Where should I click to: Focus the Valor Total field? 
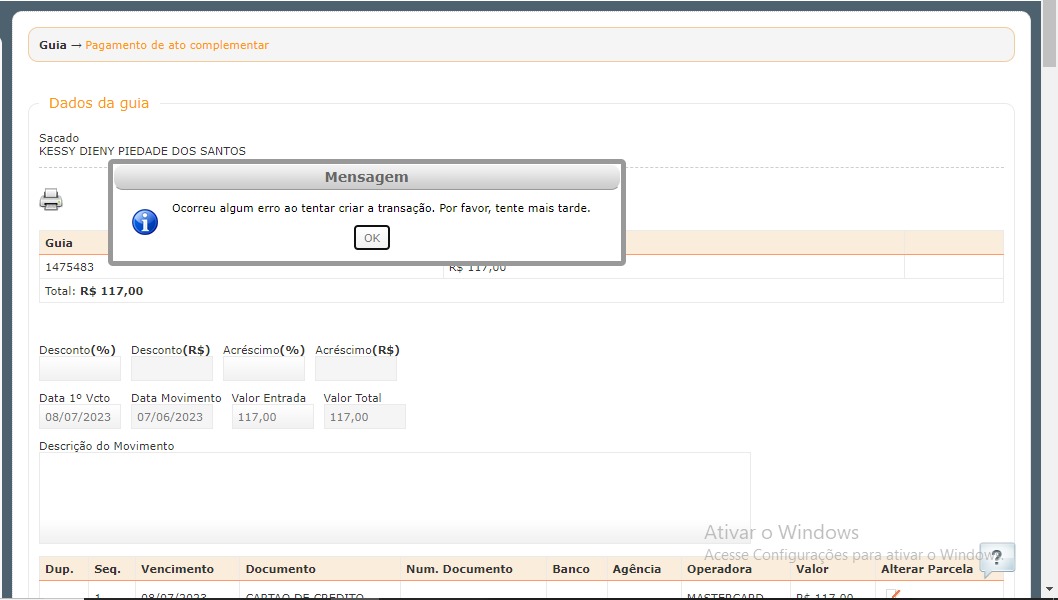364,417
